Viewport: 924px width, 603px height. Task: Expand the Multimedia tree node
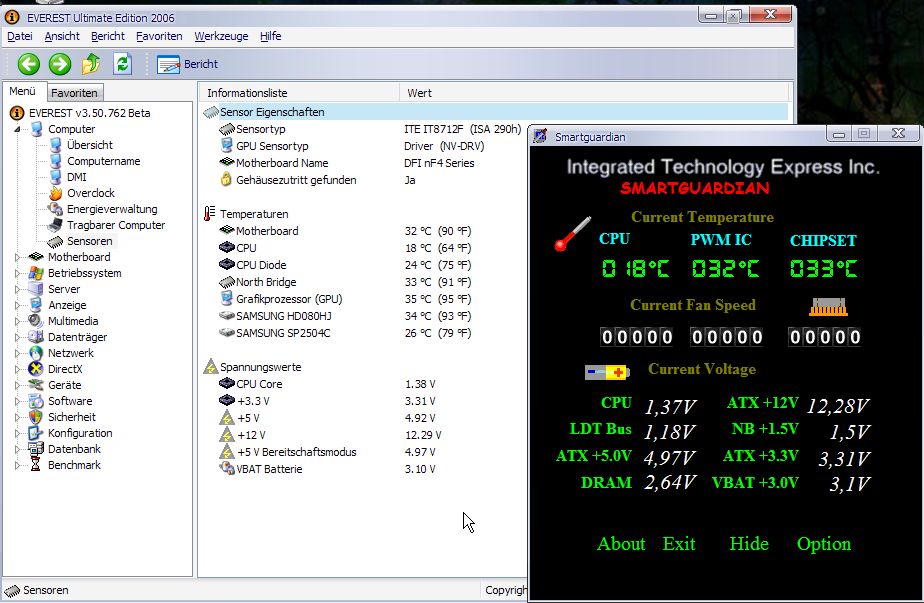tap(18, 321)
